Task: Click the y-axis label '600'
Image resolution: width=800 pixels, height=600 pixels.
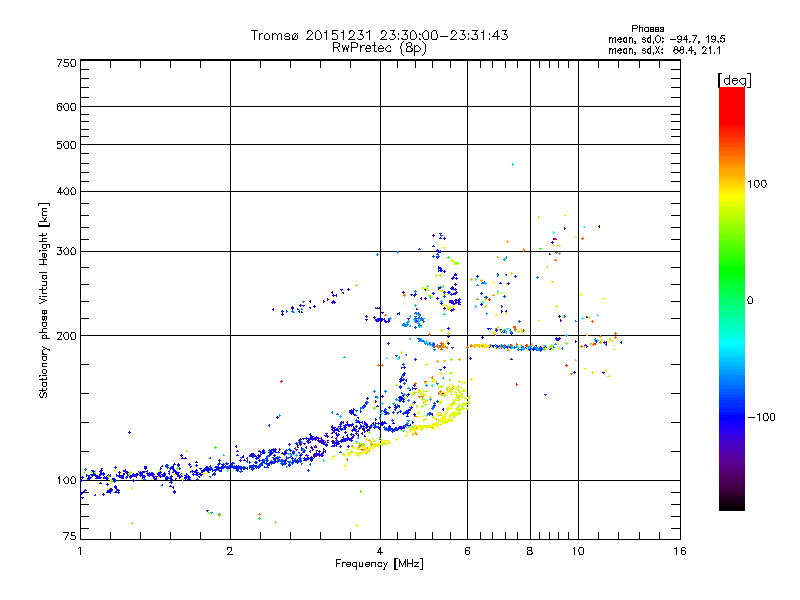Action: pos(66,107)
